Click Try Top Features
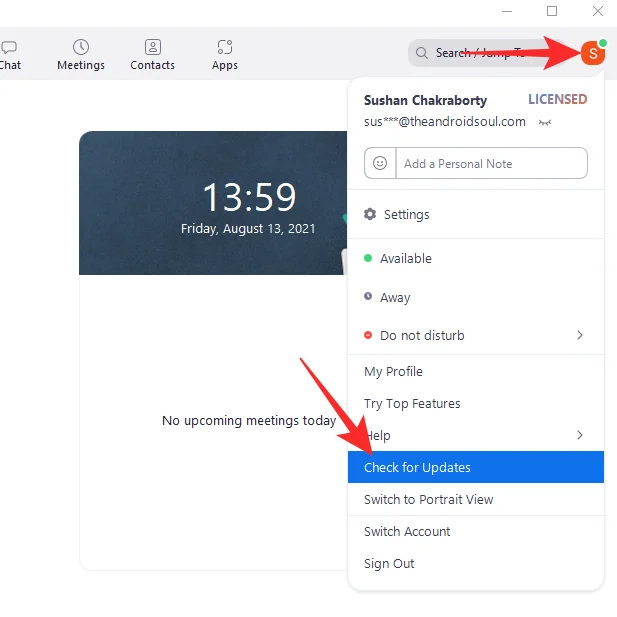The width and height of the screenshot is (617, 617). 412,403
